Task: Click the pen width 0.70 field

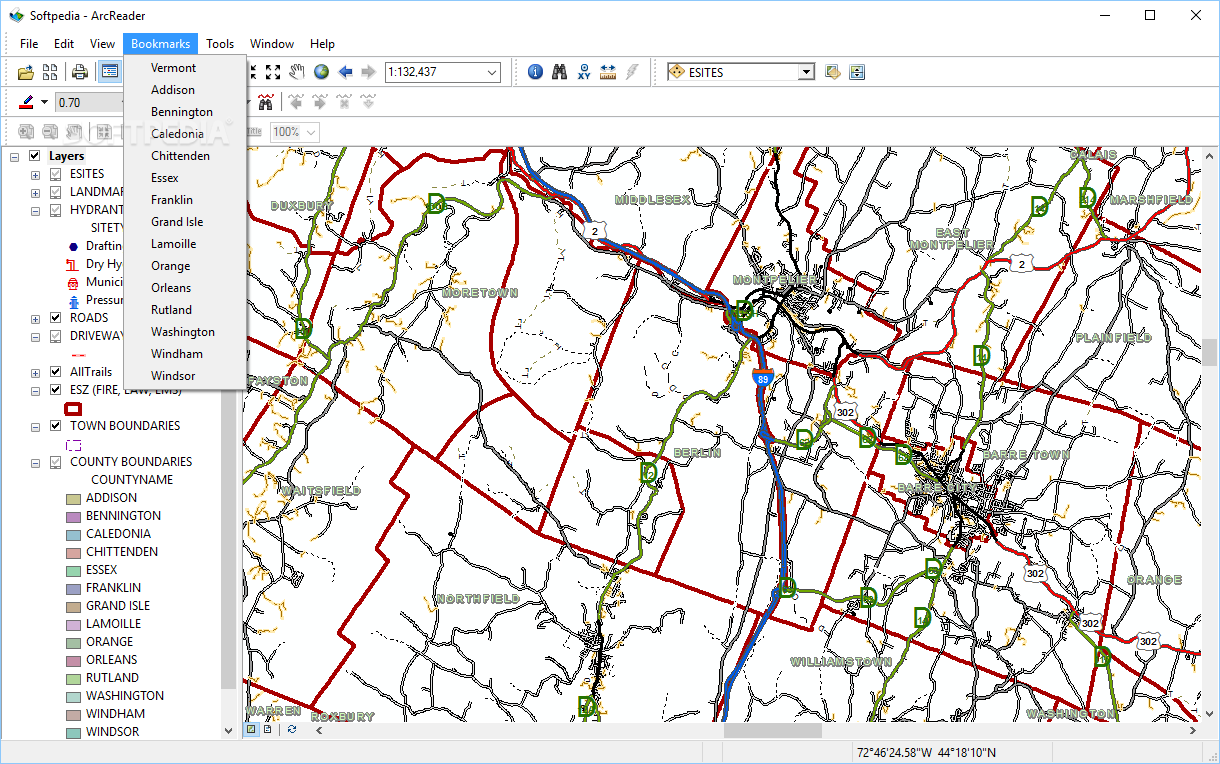Action: coord(88,102)
